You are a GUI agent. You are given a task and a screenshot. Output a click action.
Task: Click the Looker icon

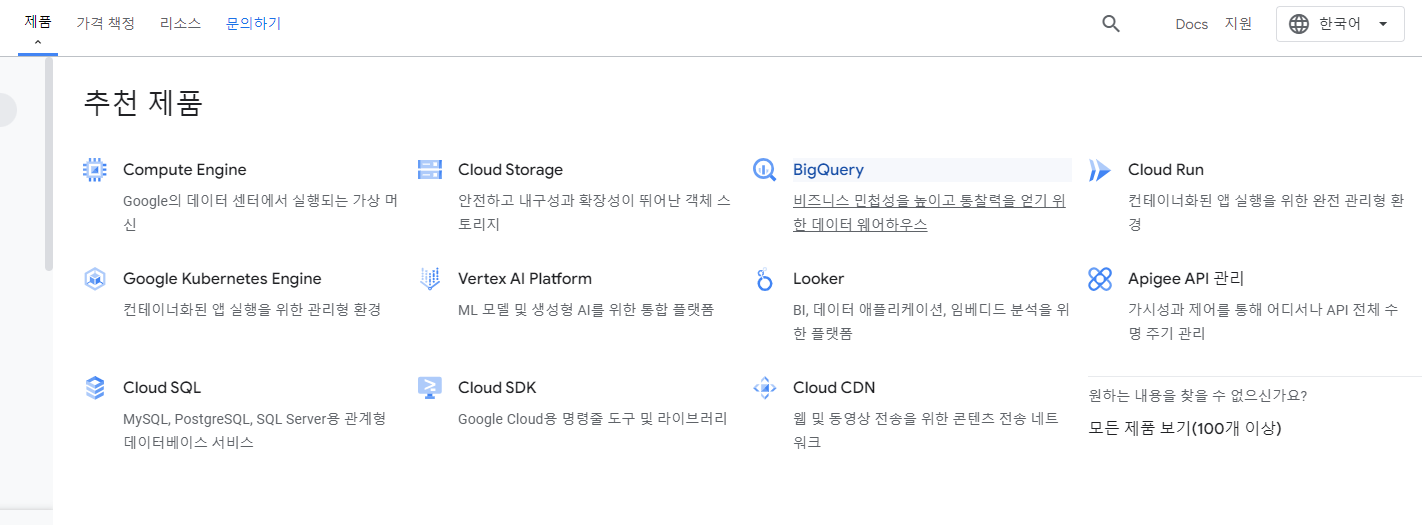[x=765, y=279]
